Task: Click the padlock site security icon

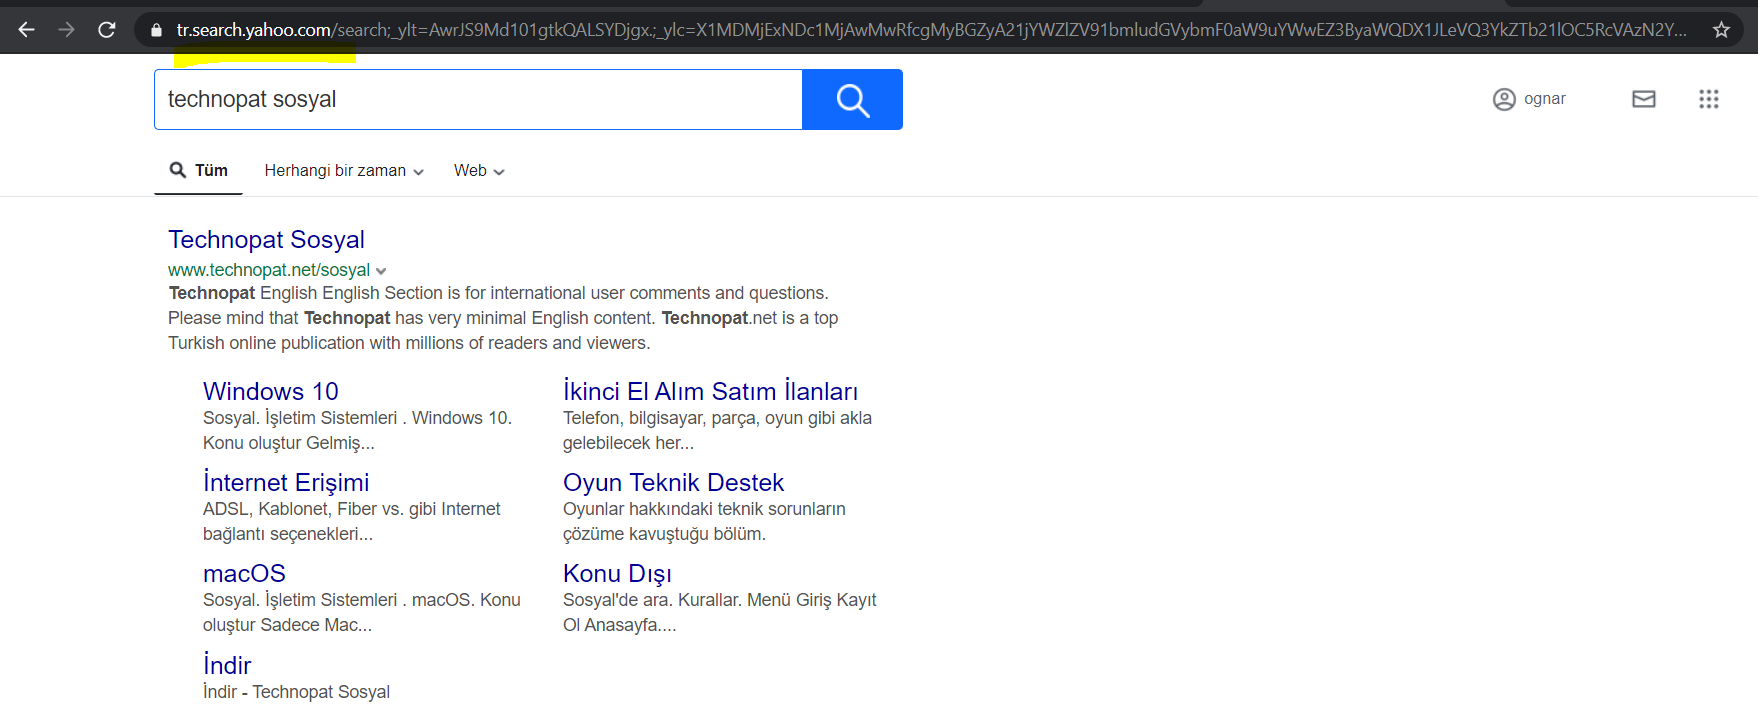Action: (156, 31)
